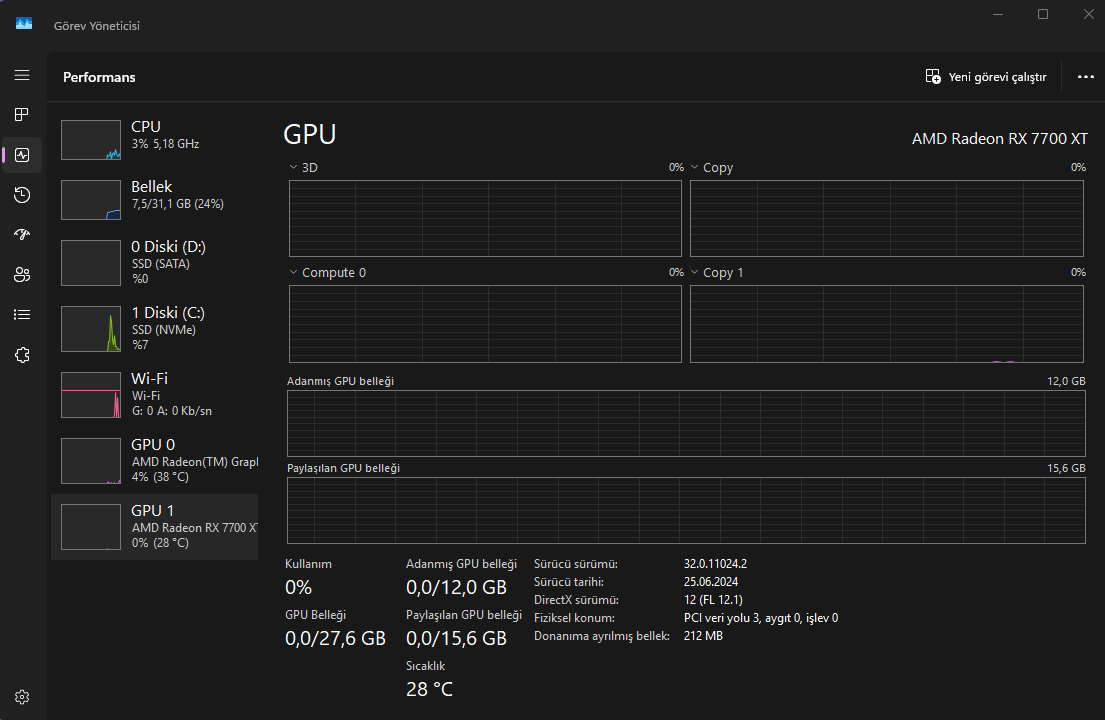Click the three-dot more options button
This screenshot has height=720, width=1105.
tap(1085, 77)
